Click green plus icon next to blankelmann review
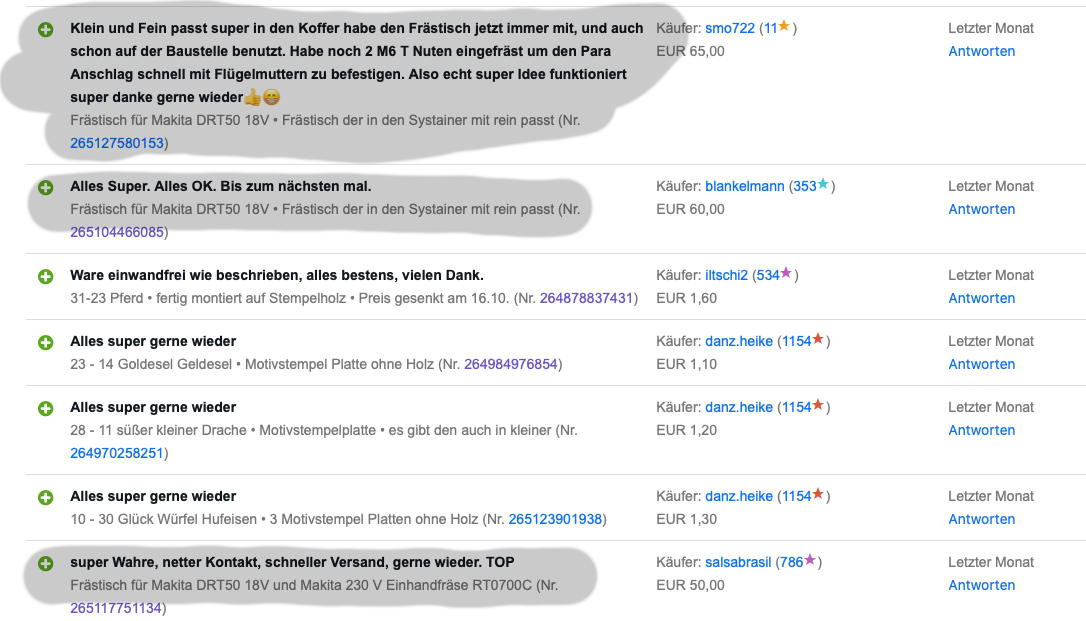This screenshot has width=1086, height=621. pyautogui.click(x=46, y=187)
